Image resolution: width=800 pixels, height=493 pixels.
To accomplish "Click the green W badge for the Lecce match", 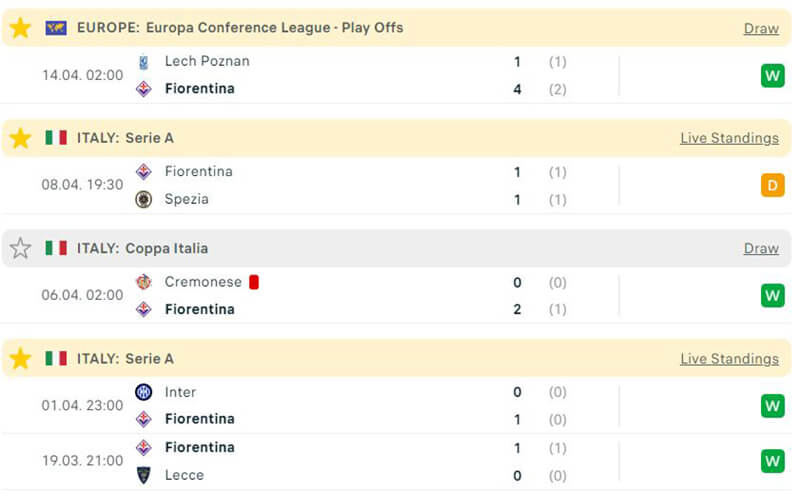I will pos(772,461).
